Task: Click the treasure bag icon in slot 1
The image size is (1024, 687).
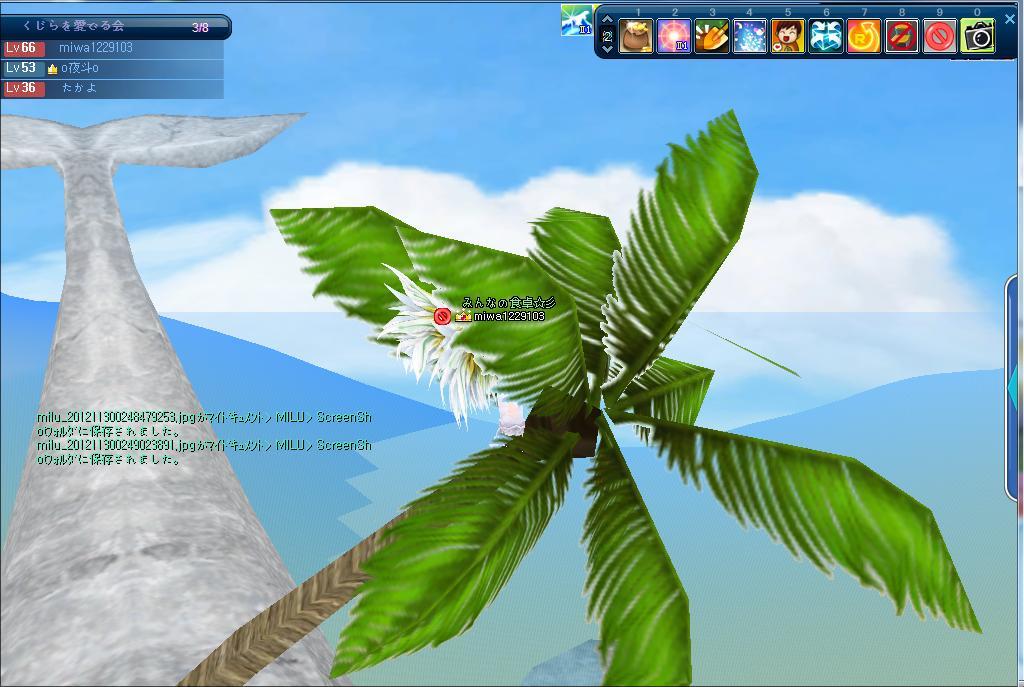Action: [x=636, y=37]
